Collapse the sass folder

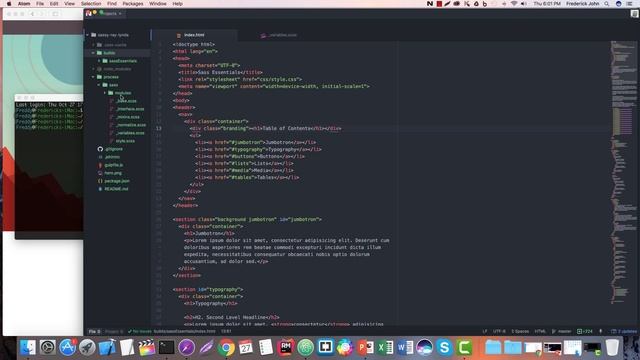click(99, 85)
